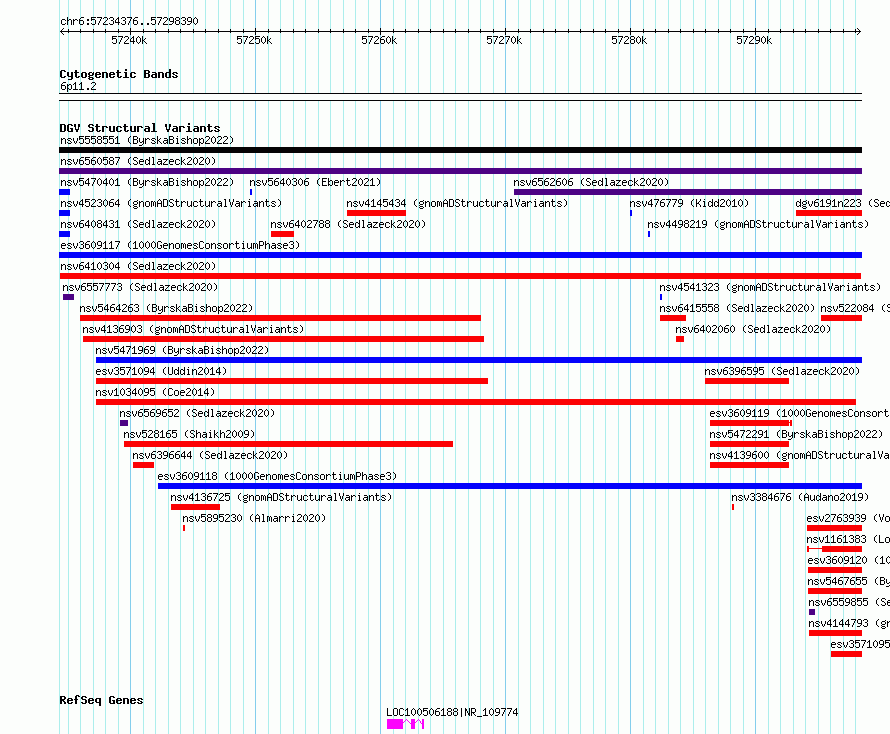Image resolution: width=890 pixels, height=734 pixels.
Task: Select nsv476779 (Kidd2010) label
Action: coord(689,203)
